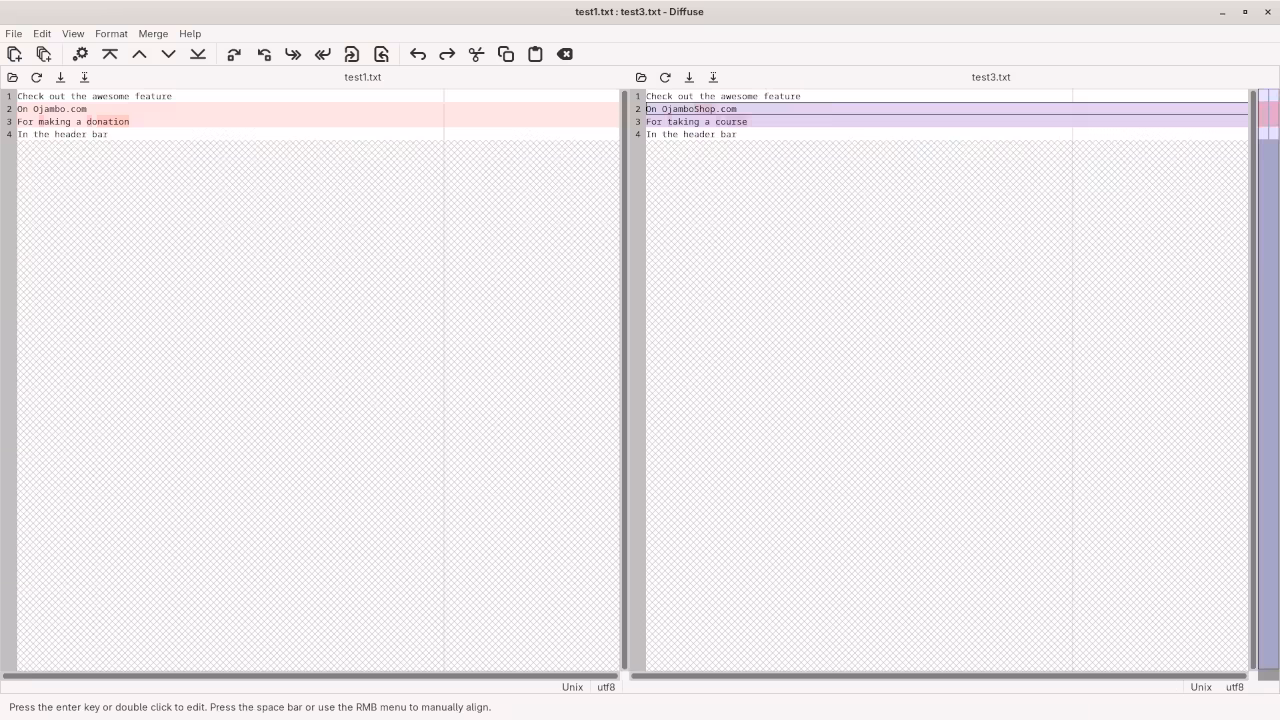
Task: Go to the previous difference
Action: 139,54
